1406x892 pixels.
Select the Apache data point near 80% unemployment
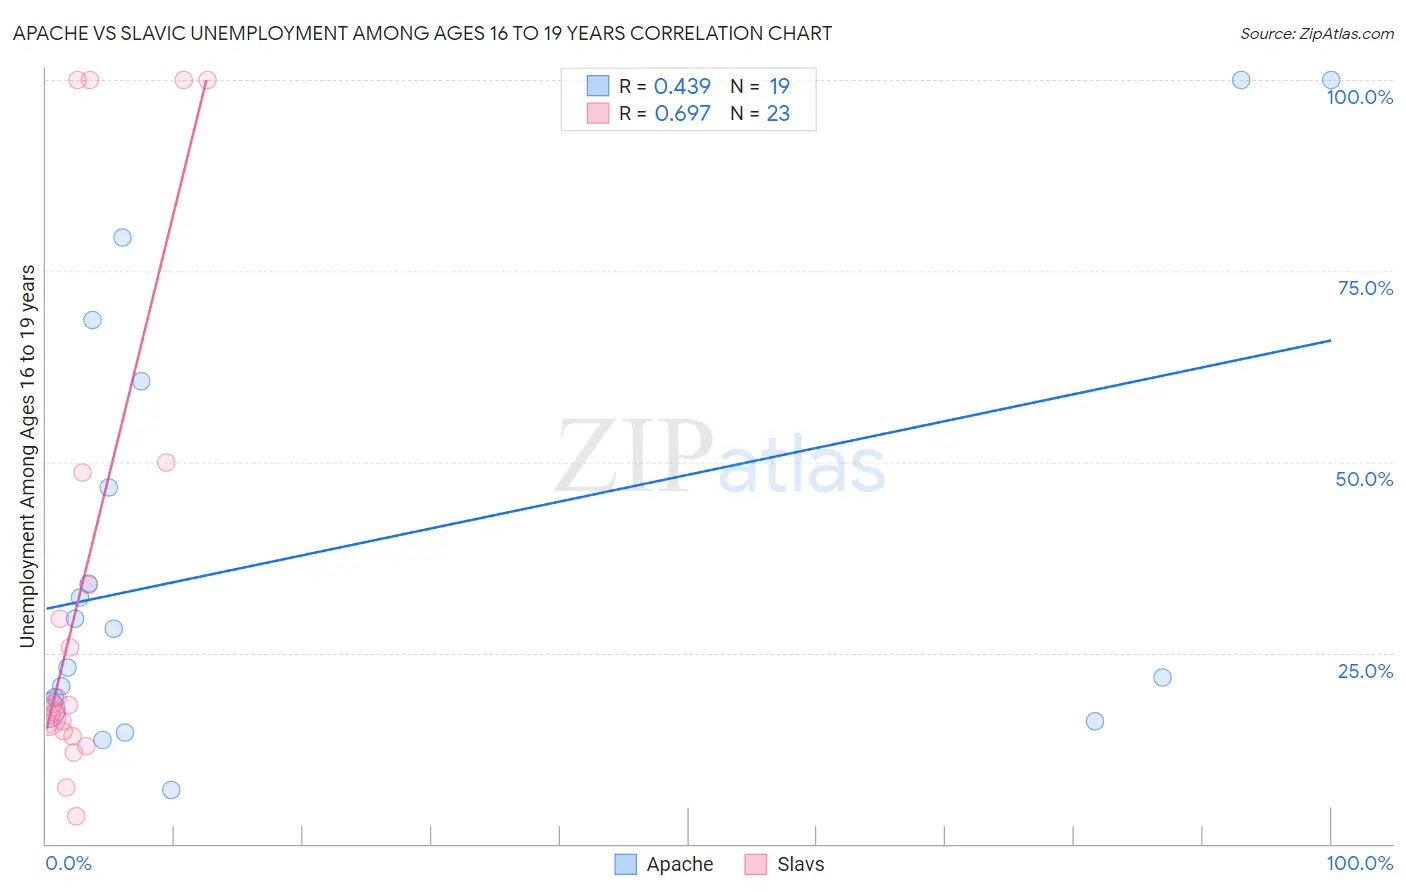(122, 237)
